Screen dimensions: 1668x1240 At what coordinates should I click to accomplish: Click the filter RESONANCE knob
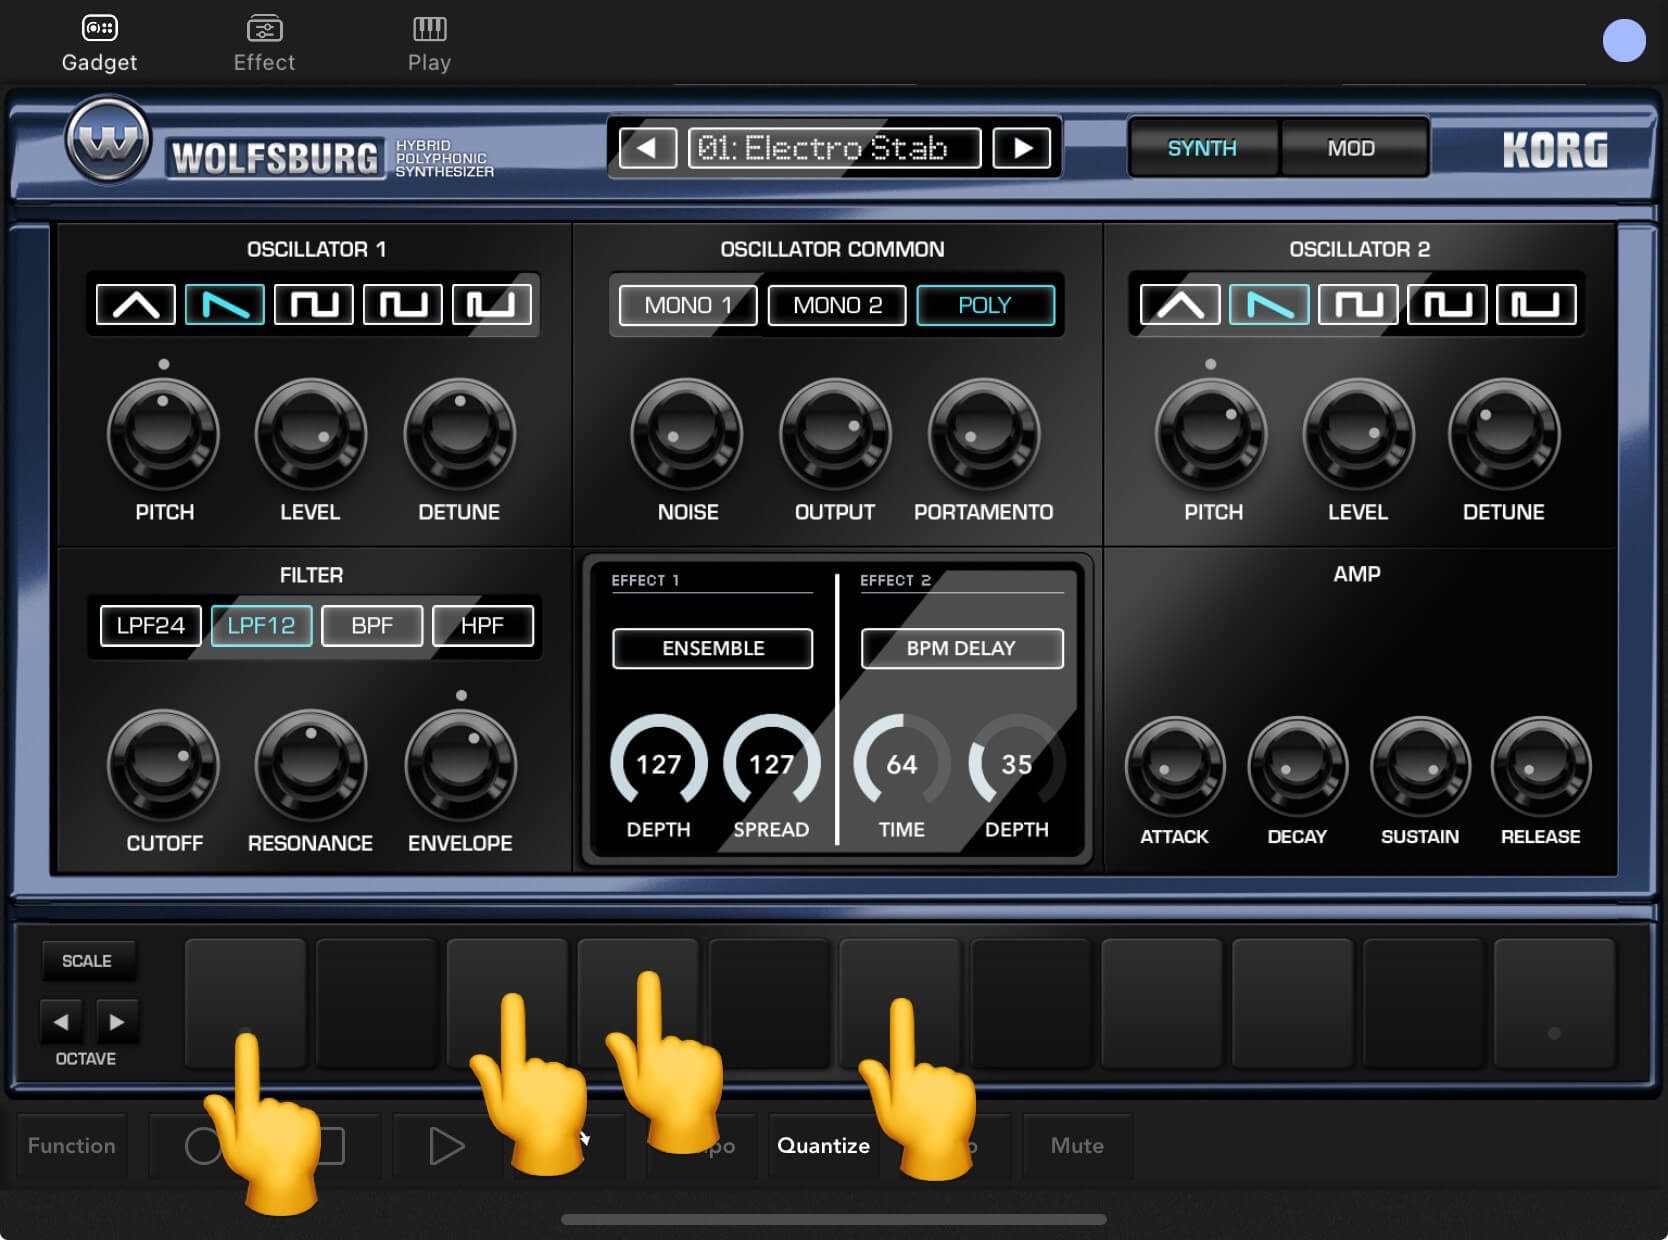coord(310,766)
